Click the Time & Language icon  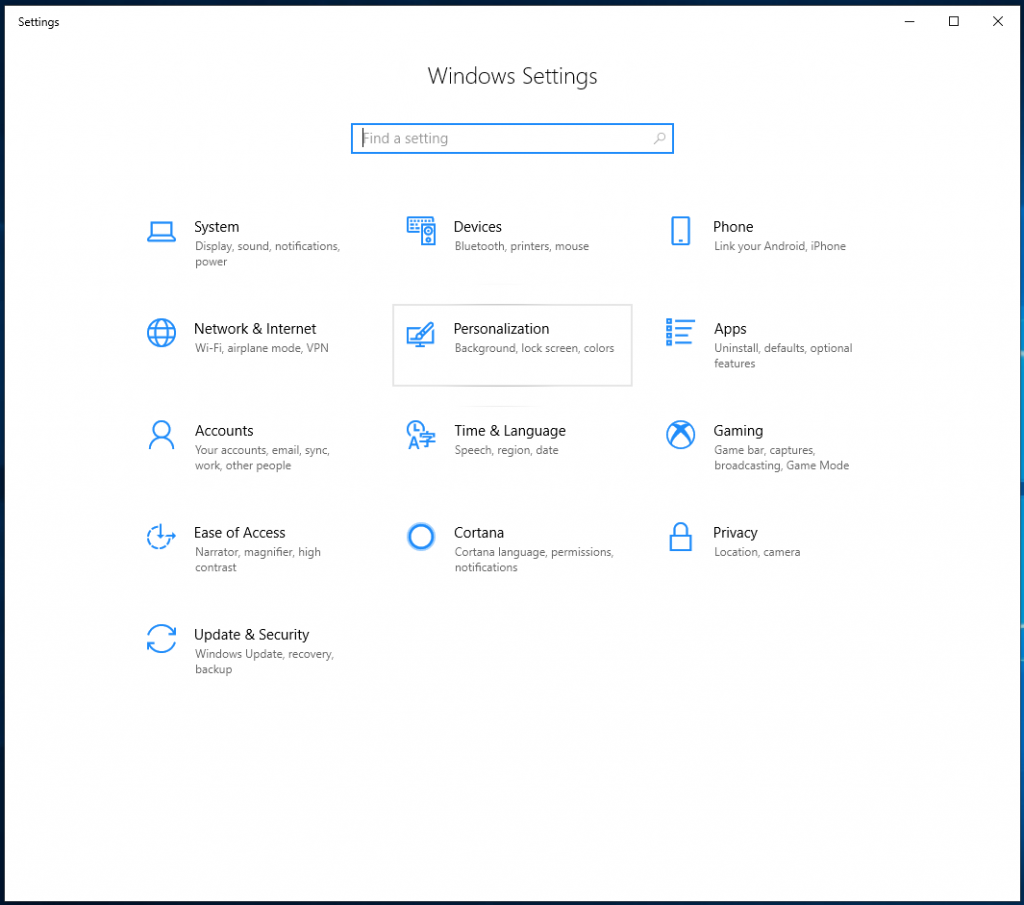pyautogui.click(x=421, y=435)
